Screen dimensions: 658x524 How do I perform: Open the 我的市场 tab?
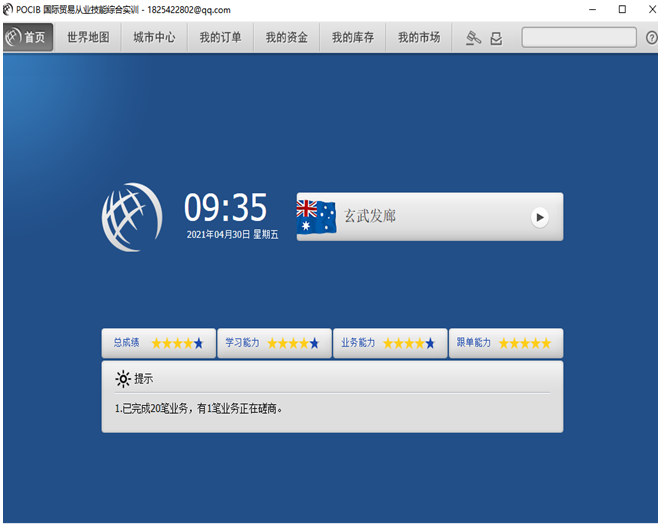418,38
